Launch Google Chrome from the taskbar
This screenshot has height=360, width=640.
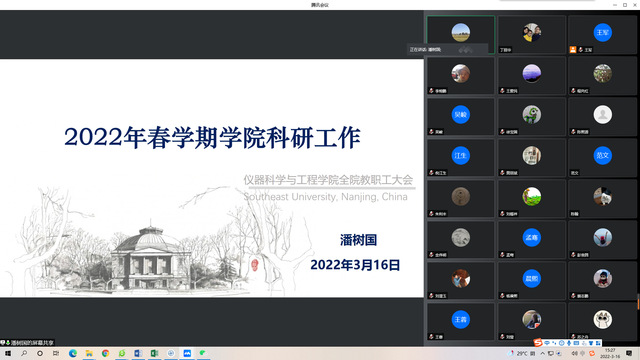(x=105, y=353)
